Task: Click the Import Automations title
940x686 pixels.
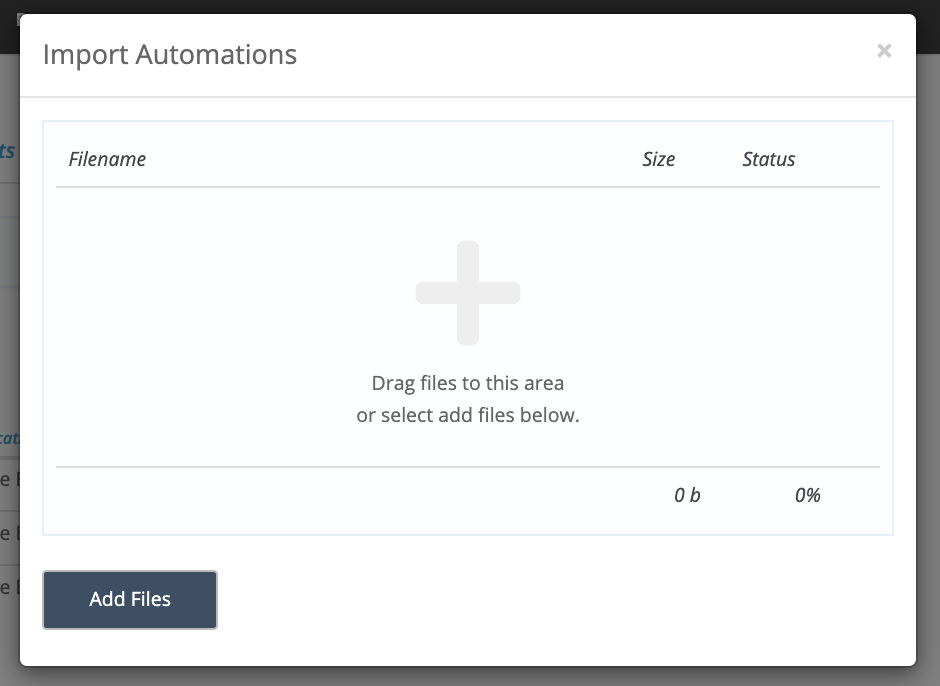Action: (x=170, y=54)
